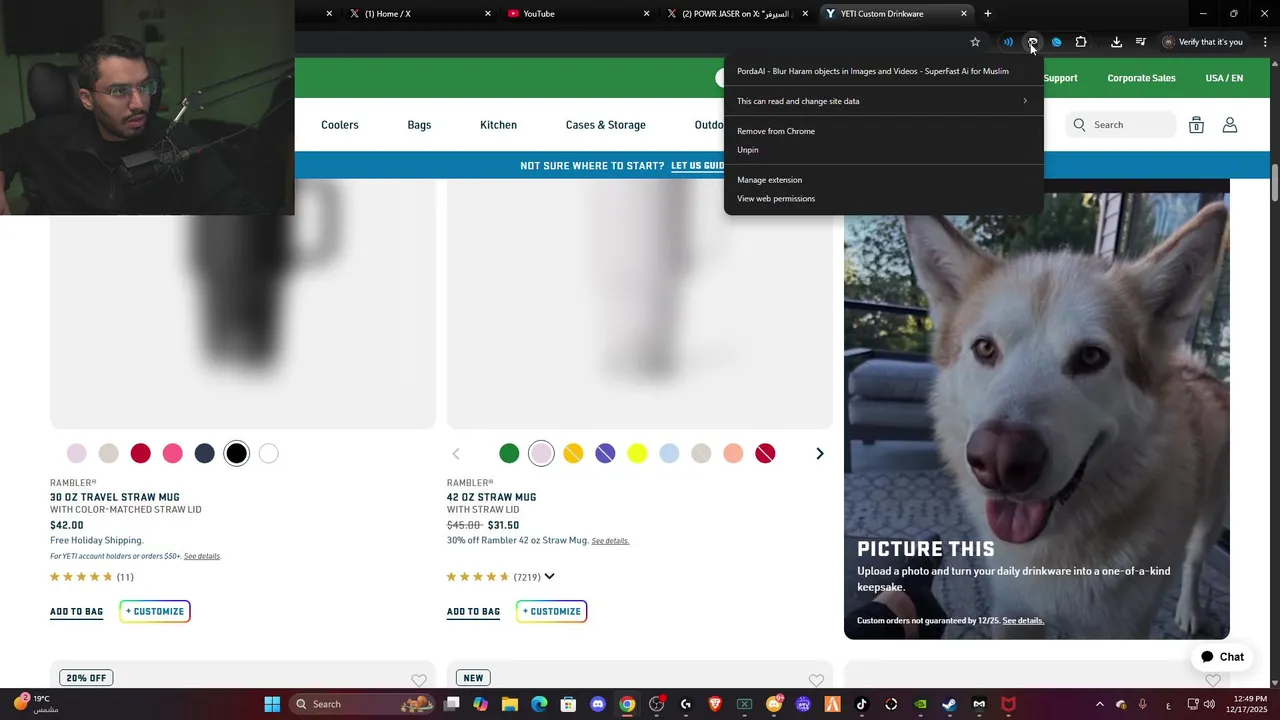The width and height of the screenshot is (1280, 720).
Task: Click the blue sound-wave extension icon
Action: point(1008,42)
